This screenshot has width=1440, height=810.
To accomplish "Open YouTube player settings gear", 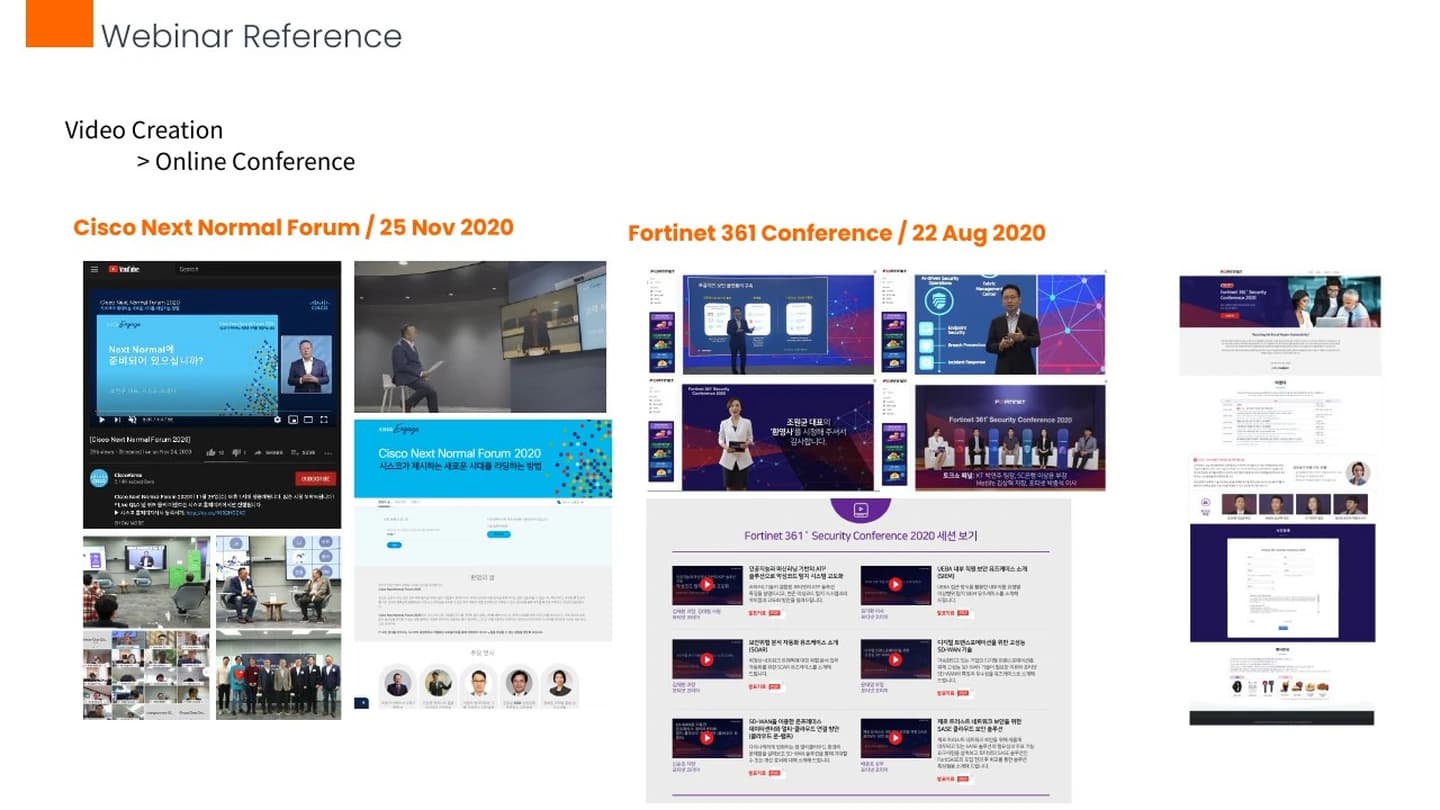I will point(277,420).
